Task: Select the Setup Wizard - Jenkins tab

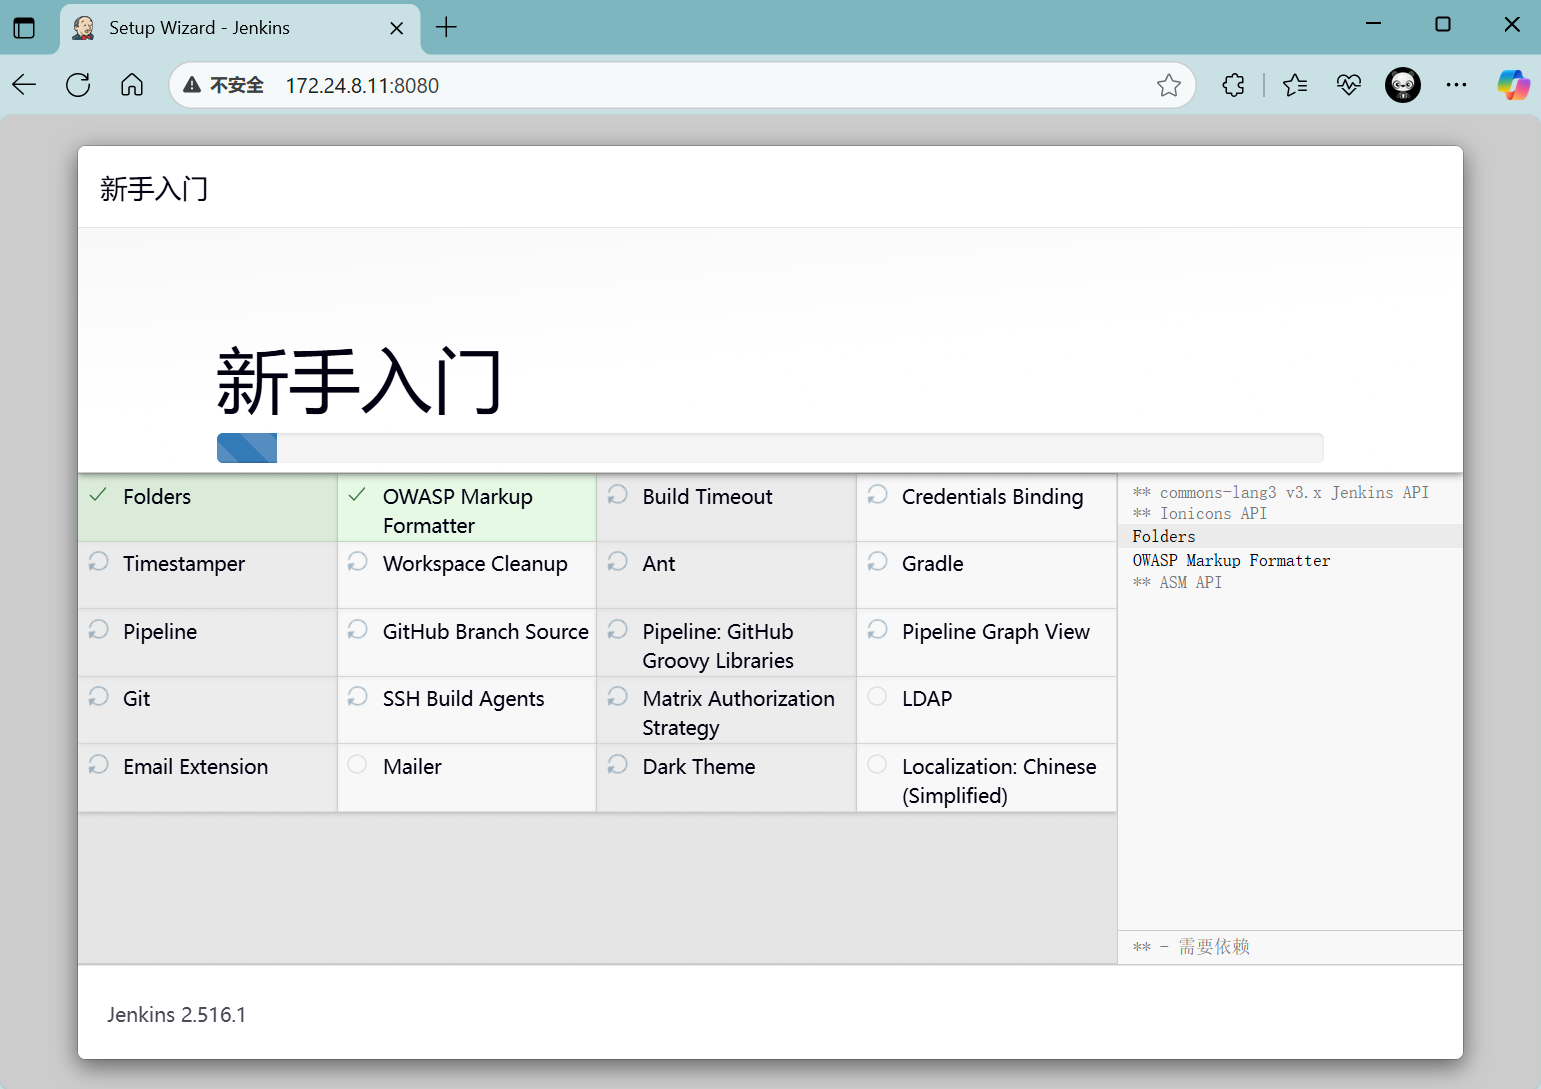Action: click(230, 28)
